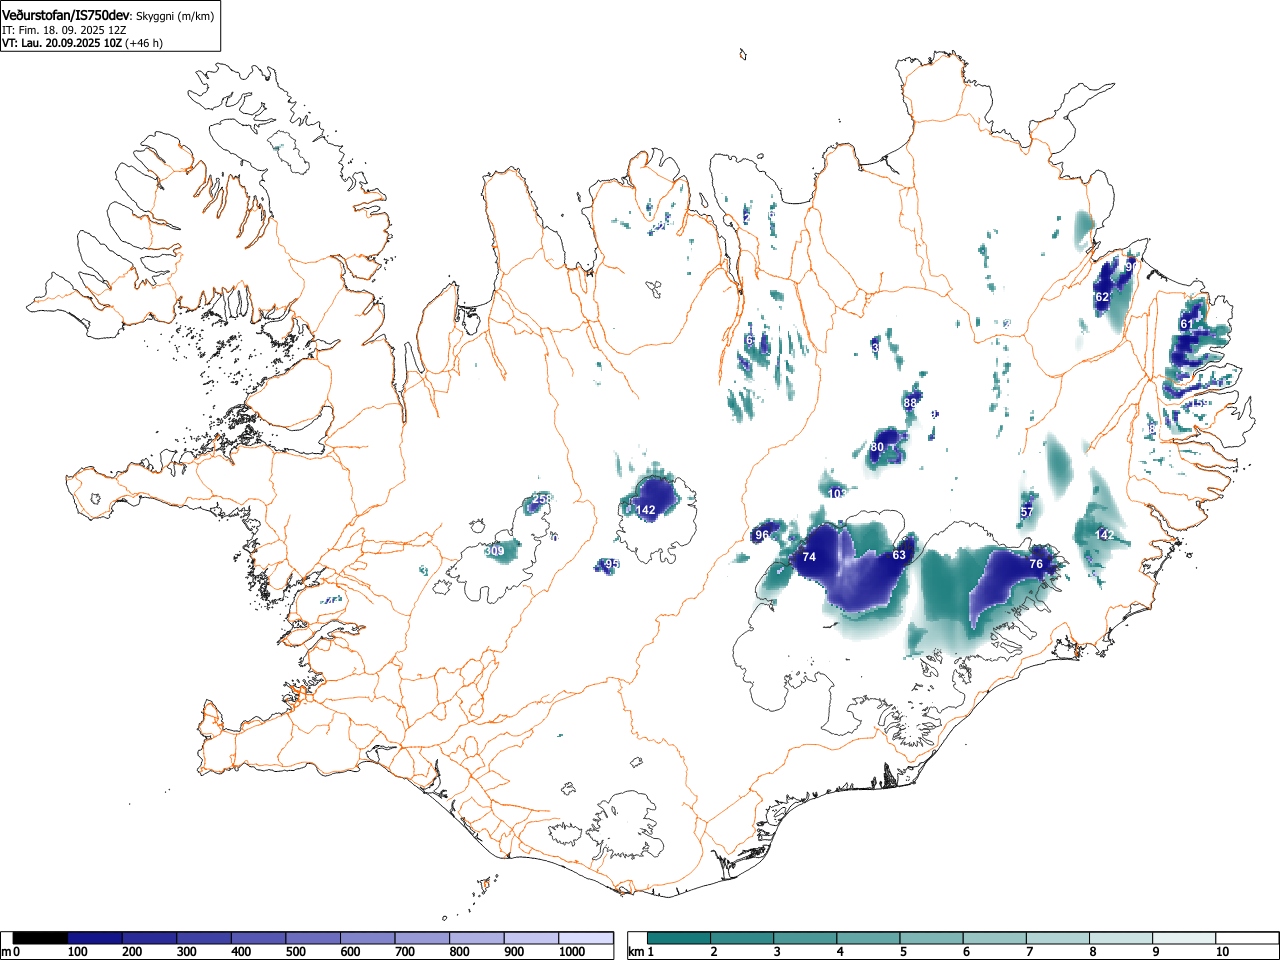Click the "76" visibility value on the map
Viewport: 1280px width, 960px height.
pyautogui.click(x=1036, y=564)
